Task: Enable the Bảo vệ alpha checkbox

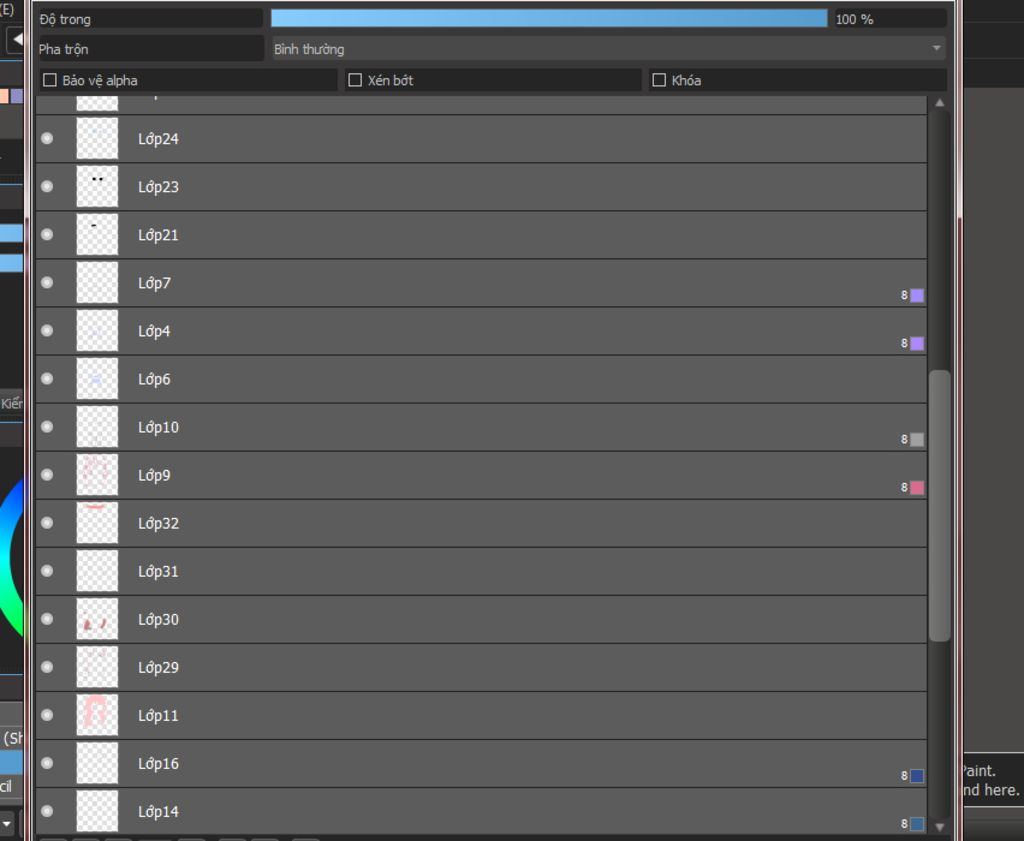Action: click(50, 80)
